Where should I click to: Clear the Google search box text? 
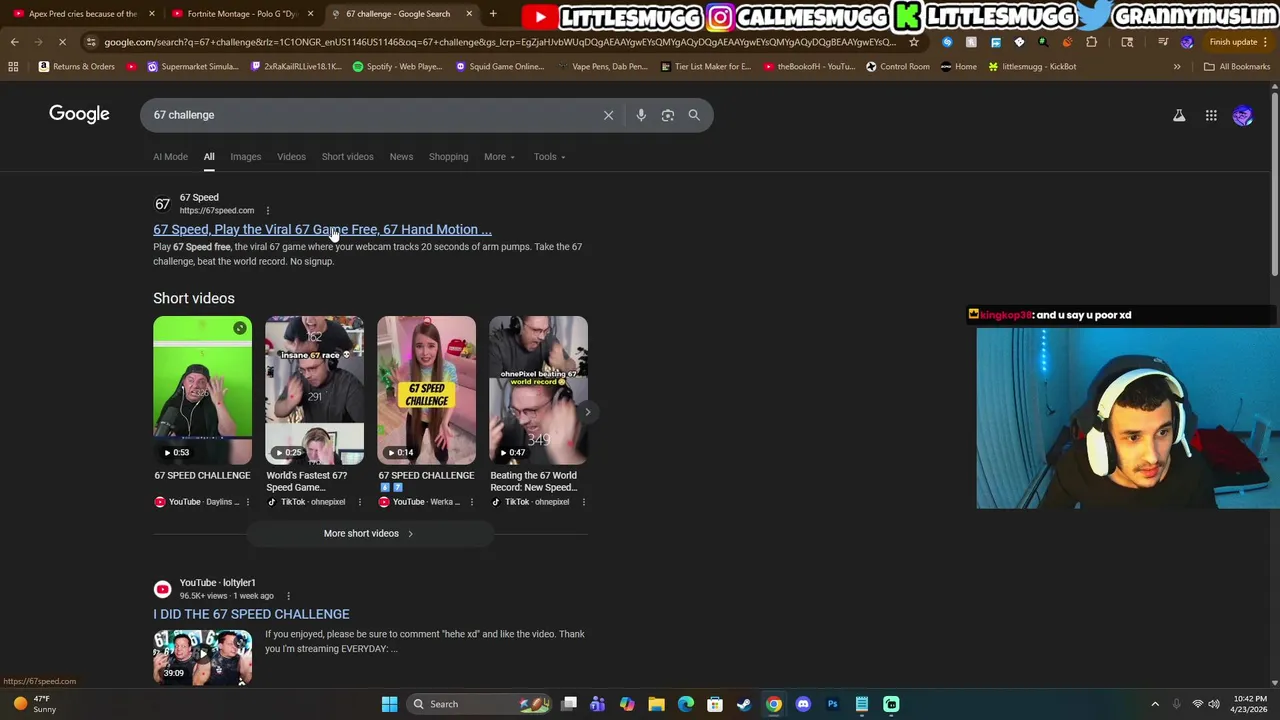608,115
